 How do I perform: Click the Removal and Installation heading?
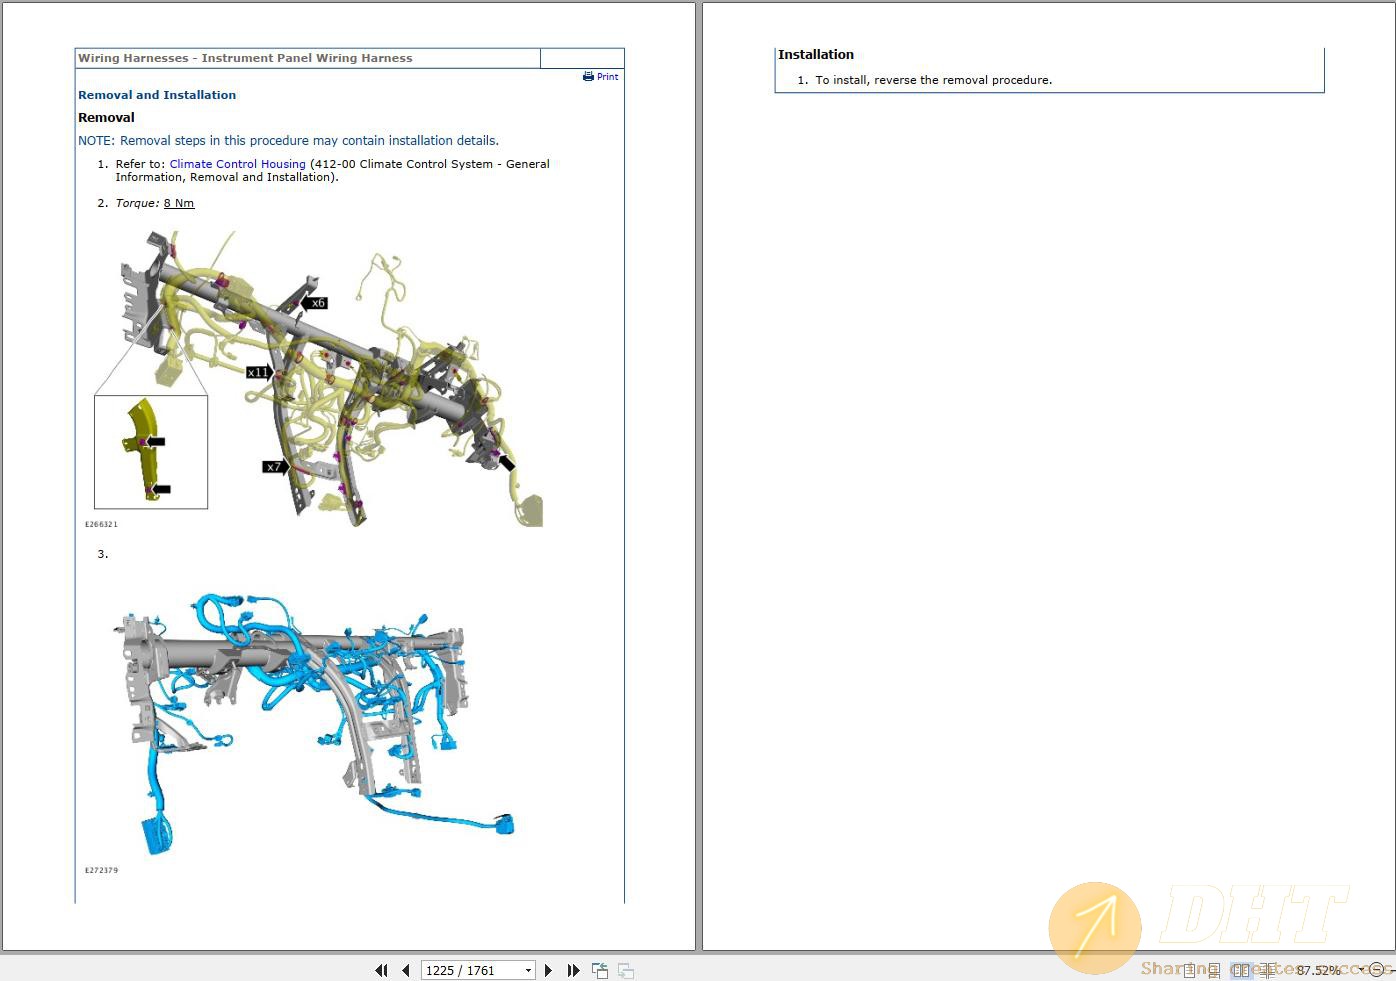click(x=157, y=95)
